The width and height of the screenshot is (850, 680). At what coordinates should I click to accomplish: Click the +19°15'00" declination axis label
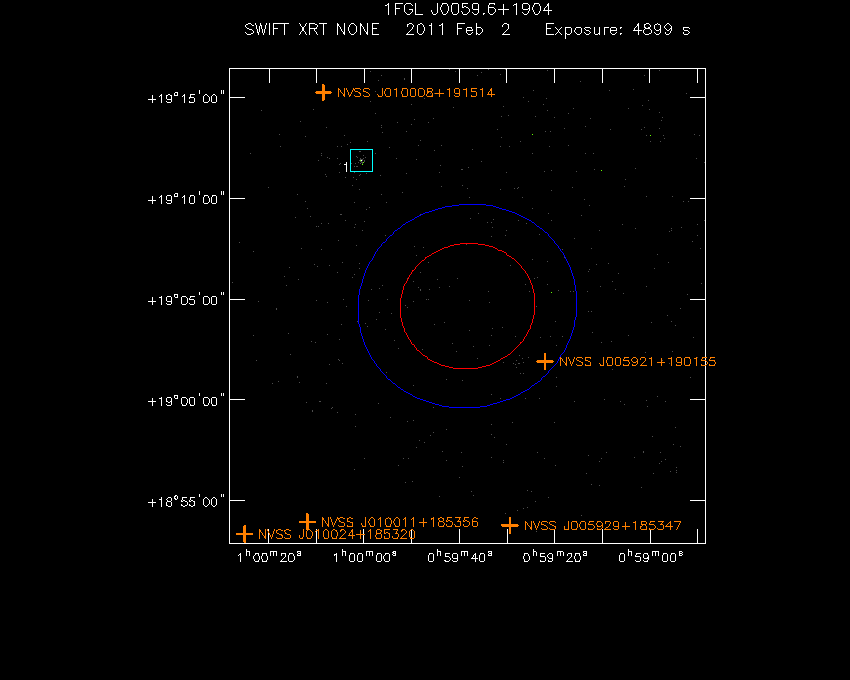186,98
